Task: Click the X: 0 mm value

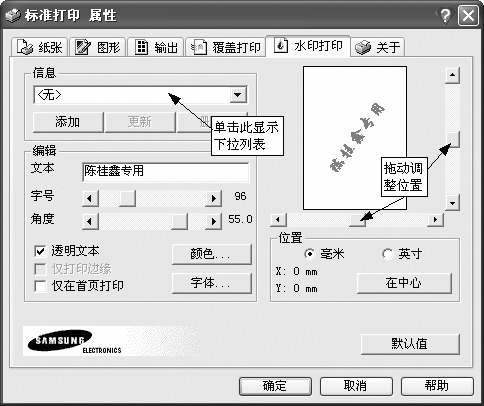Action: pyautogui.click(x=296, y=271)
